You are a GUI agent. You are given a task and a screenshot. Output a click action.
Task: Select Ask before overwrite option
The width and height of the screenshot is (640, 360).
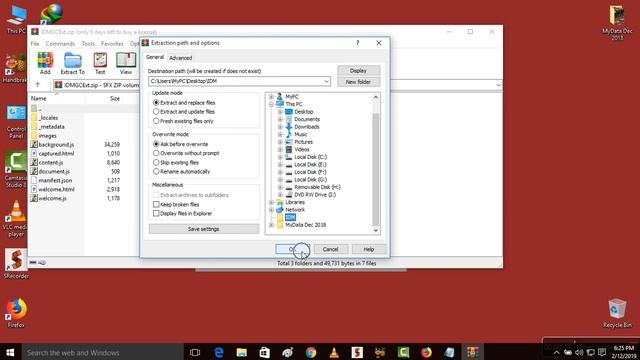coord(180,144)
